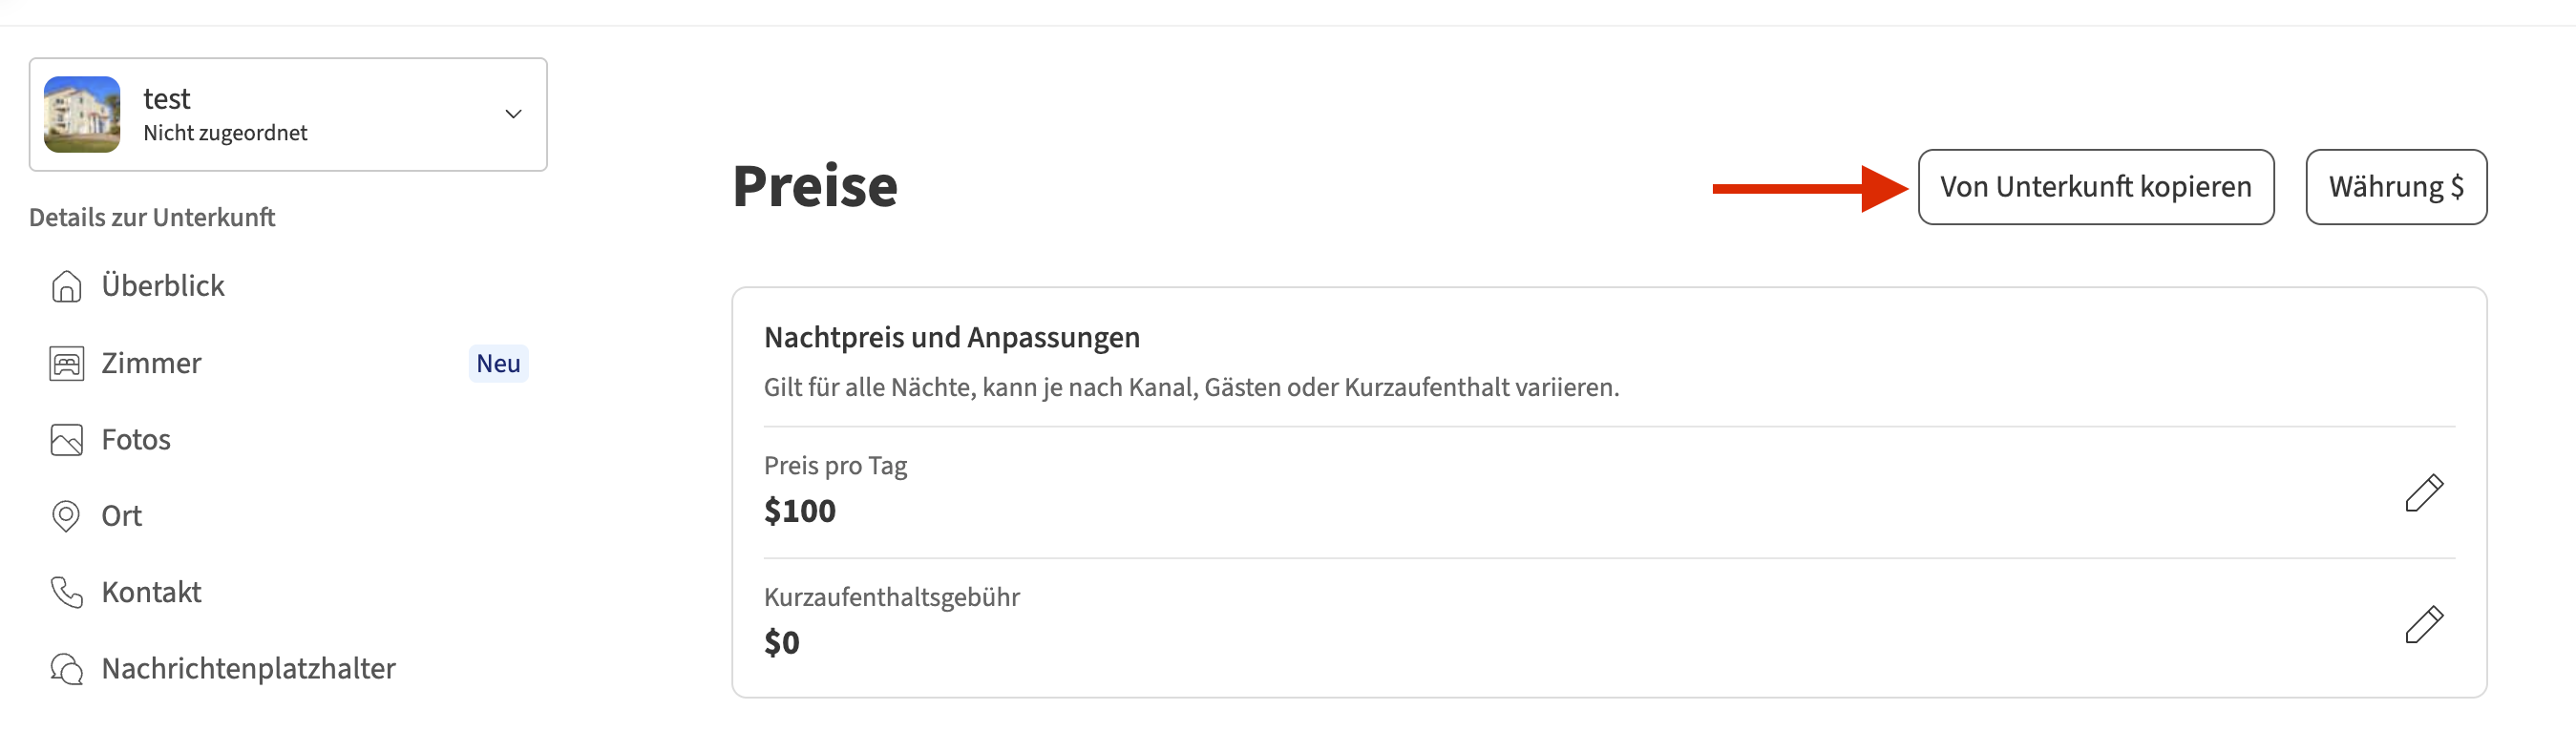Image resolution: width=2576 pixels, height=731 pixels.
Task: Click the house icon beside Überblick
Action: pyautogui.click(x=66, y=286)
